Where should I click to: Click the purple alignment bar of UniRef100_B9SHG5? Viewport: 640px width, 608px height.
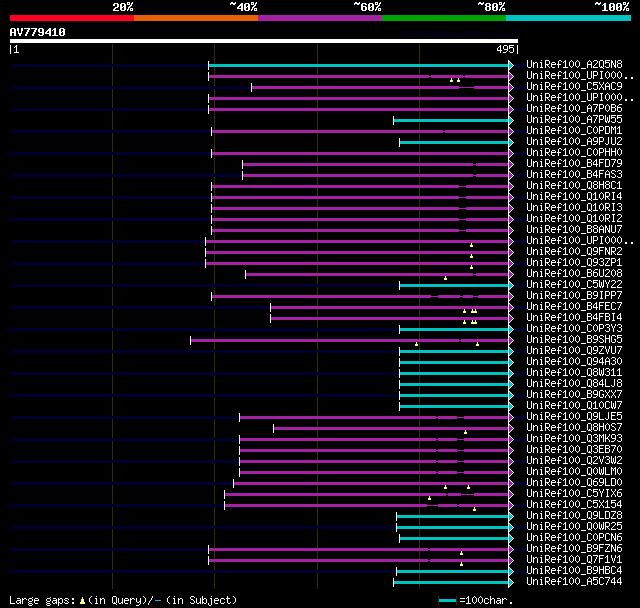(349, 340)
